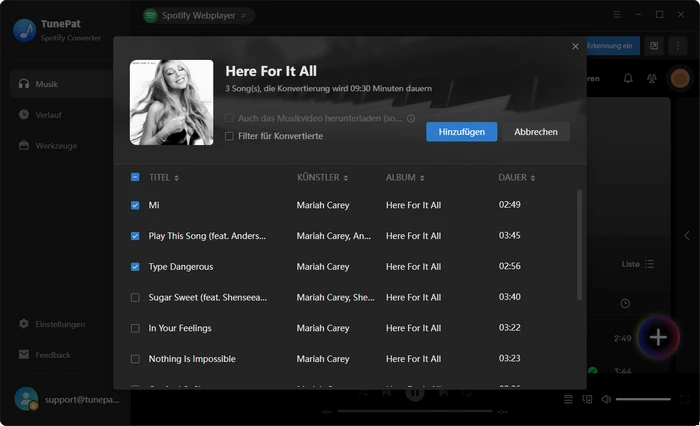
Task: Toggle repeat in player bar
Action: [467, 393]
